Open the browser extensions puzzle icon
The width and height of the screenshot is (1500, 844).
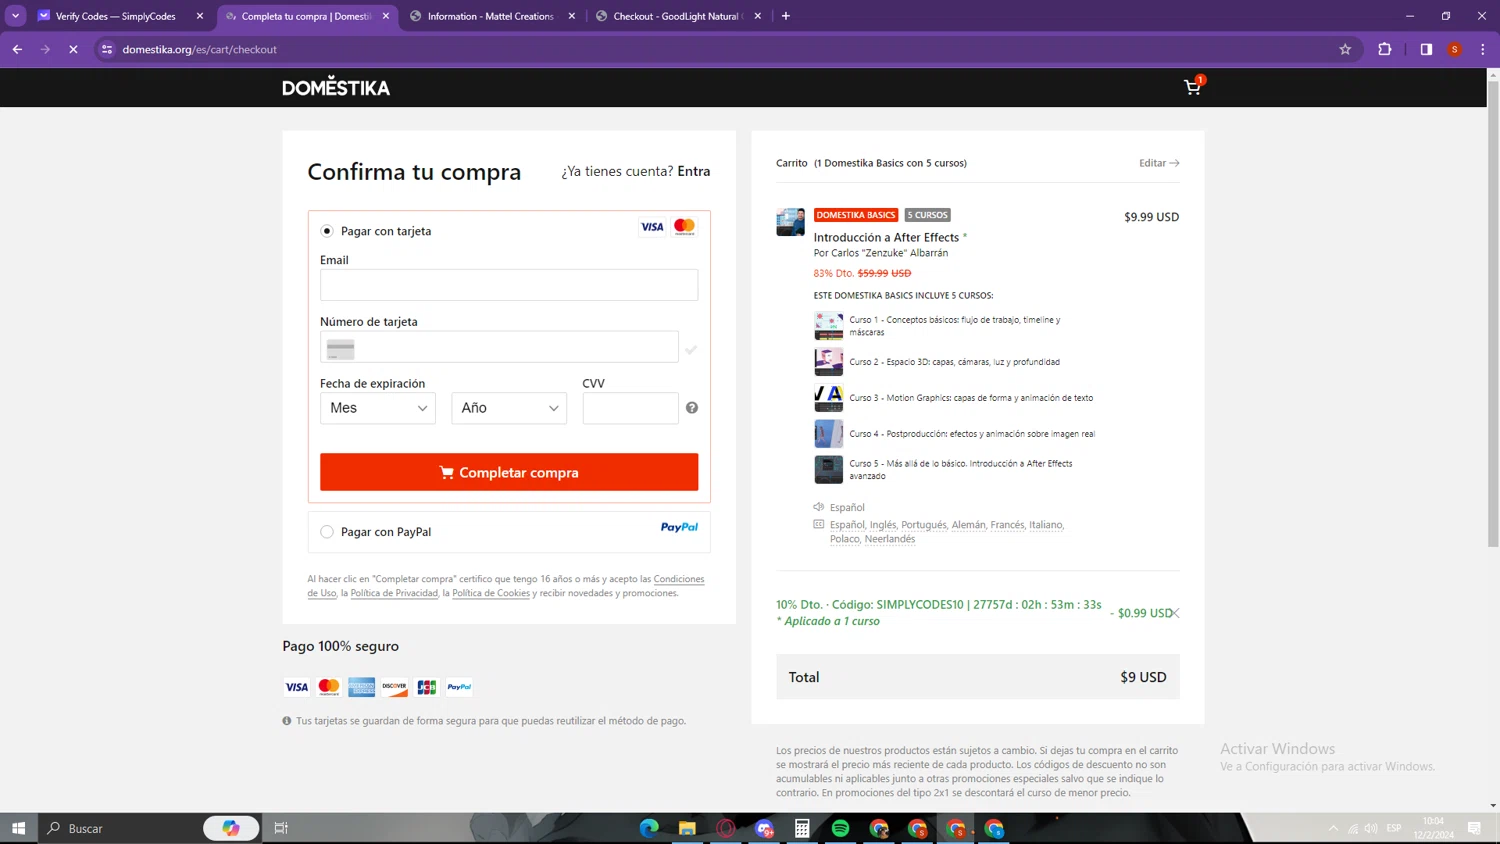coord(1385,49)
